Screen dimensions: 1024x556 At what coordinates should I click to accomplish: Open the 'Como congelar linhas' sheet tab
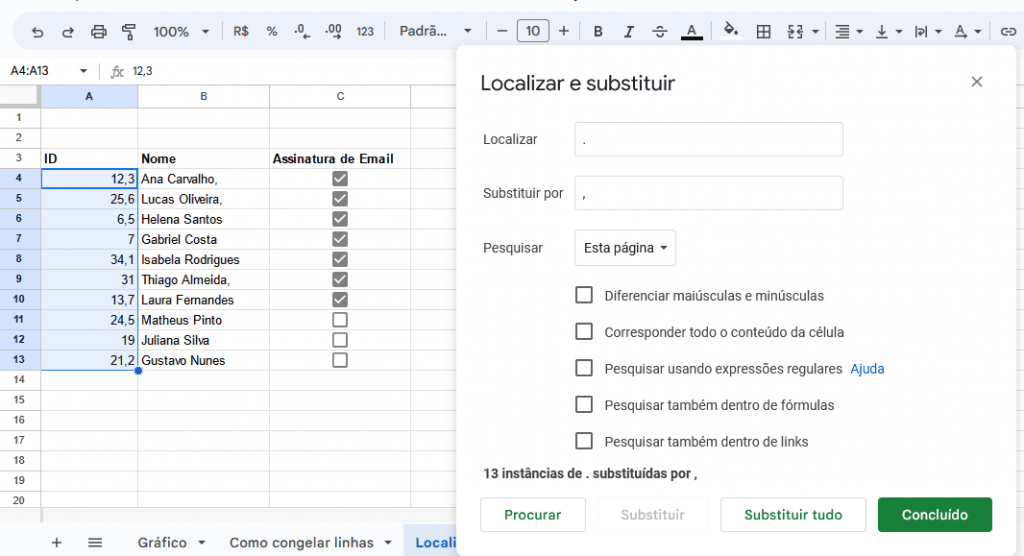(x=308, y=542)
